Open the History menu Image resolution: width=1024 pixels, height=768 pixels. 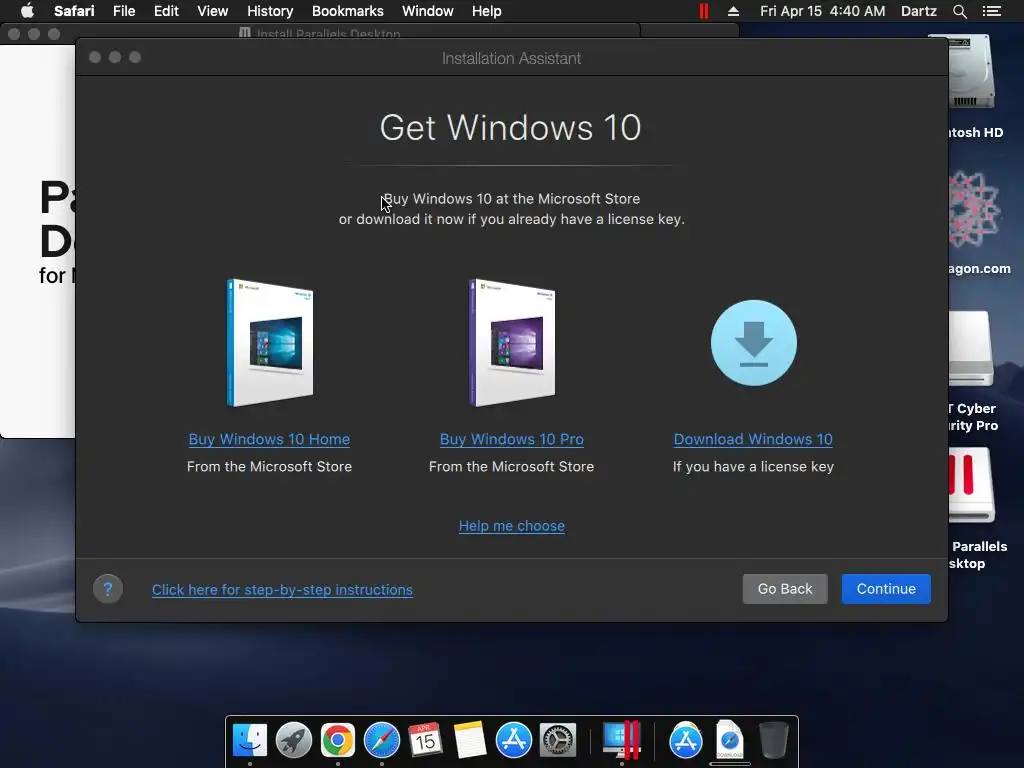pyautogui.click(x=270, y=11)
